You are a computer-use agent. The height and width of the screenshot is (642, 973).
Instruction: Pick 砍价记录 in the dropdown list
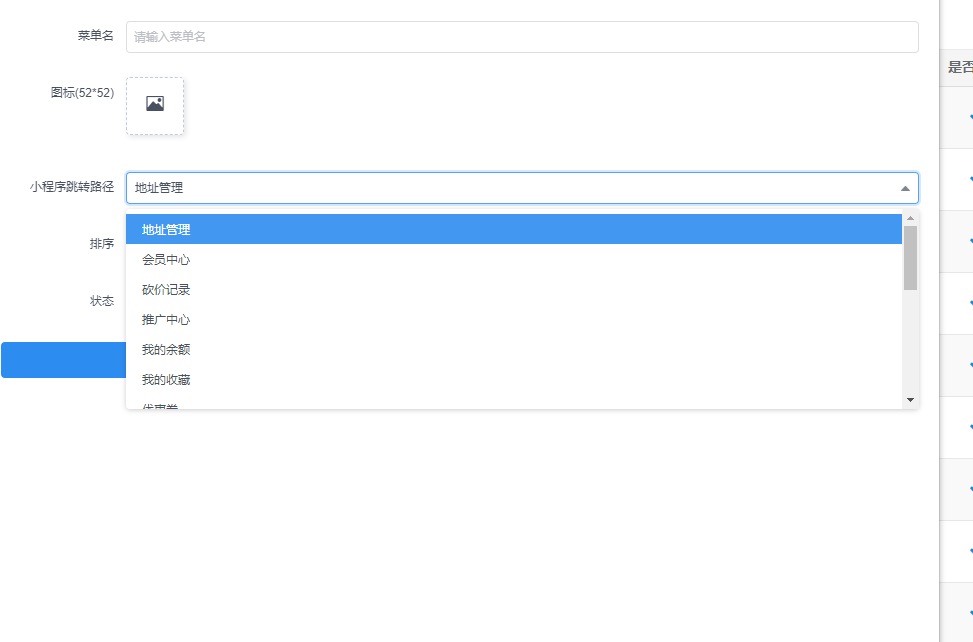pos(166,290)
